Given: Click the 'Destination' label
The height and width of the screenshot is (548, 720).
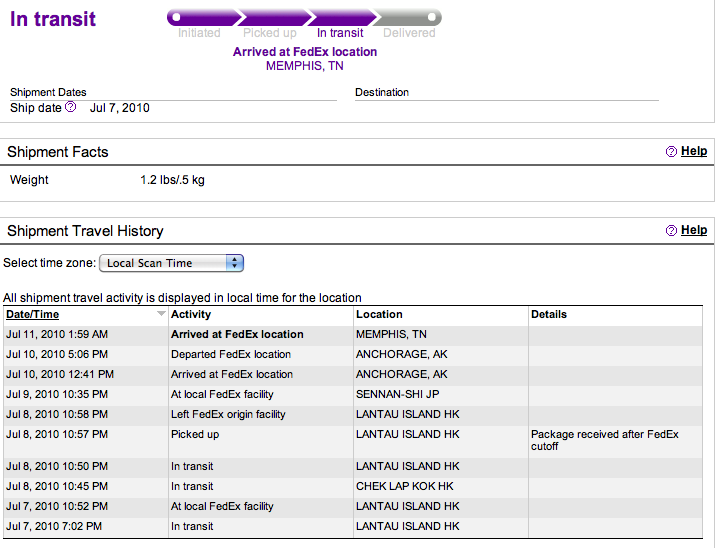Looking at the screenshot, I should click(382, 92).
